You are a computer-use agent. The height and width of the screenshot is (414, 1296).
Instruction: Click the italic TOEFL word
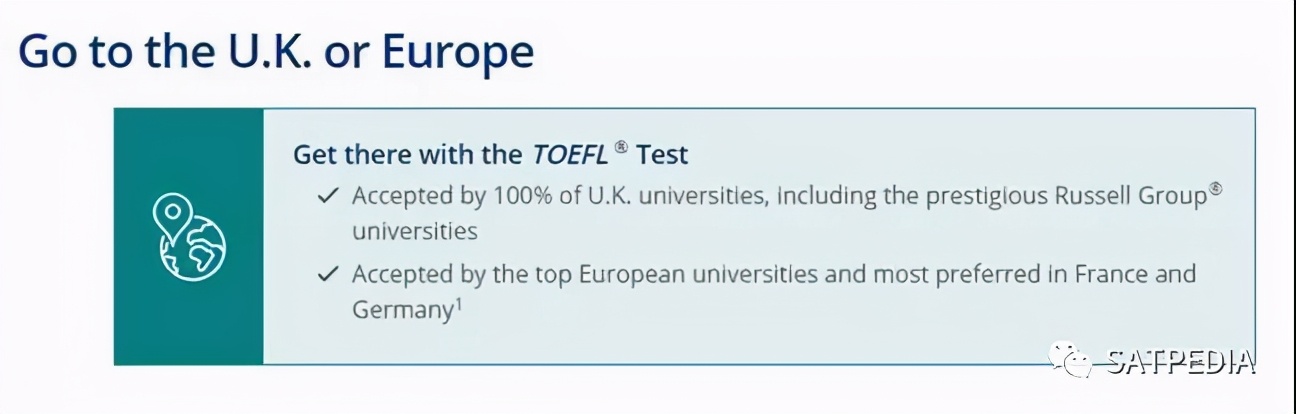569,155
